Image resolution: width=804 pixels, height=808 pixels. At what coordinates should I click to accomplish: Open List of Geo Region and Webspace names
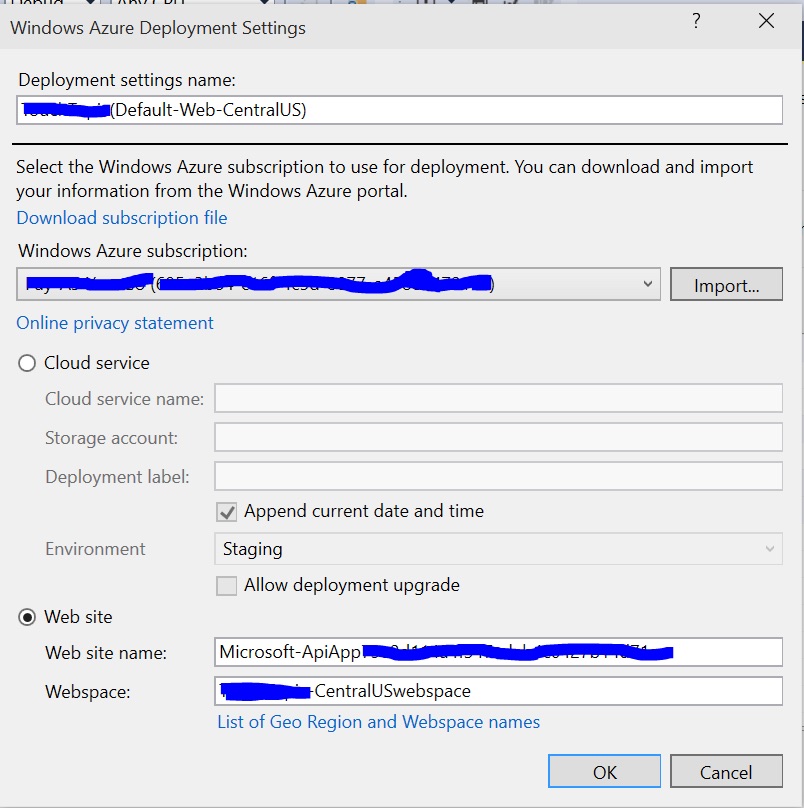pos(379,722)
